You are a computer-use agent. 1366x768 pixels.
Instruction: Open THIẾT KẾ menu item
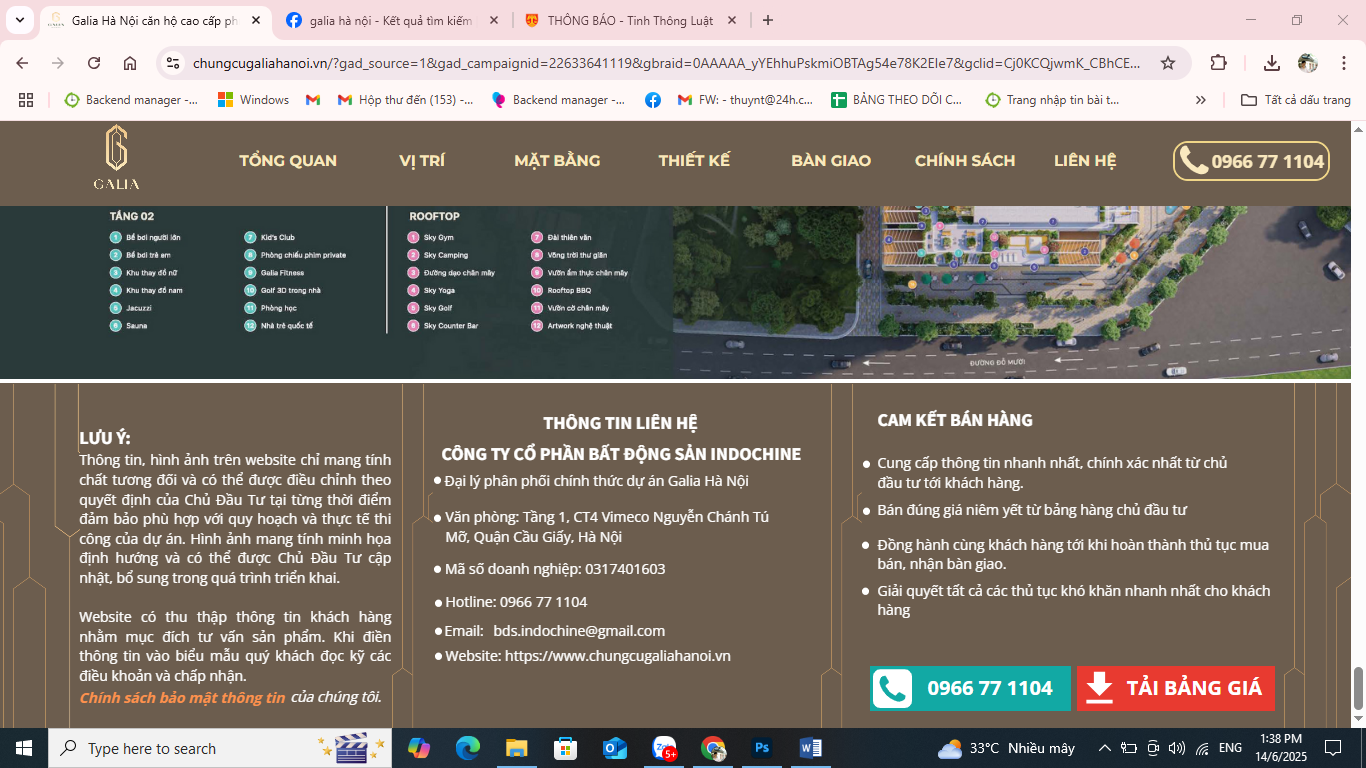click(694, 161)
